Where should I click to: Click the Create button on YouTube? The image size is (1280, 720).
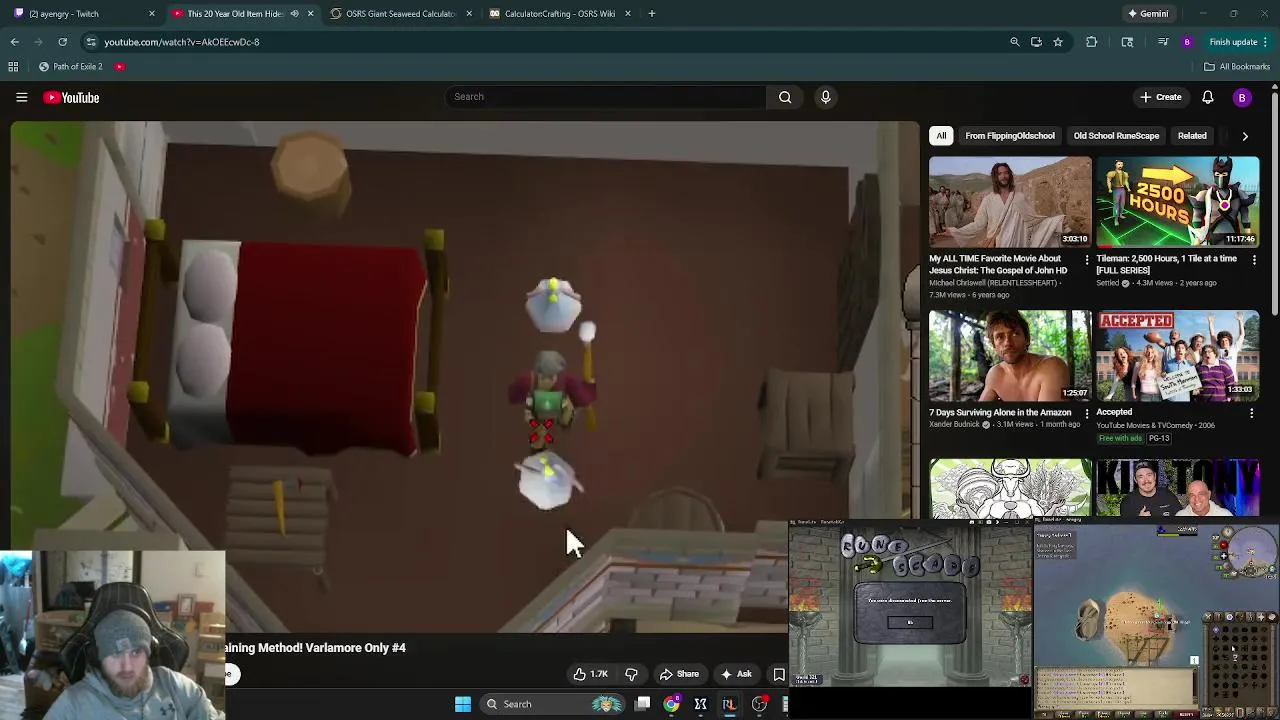pyautogui.click(x=1160, y=97)
